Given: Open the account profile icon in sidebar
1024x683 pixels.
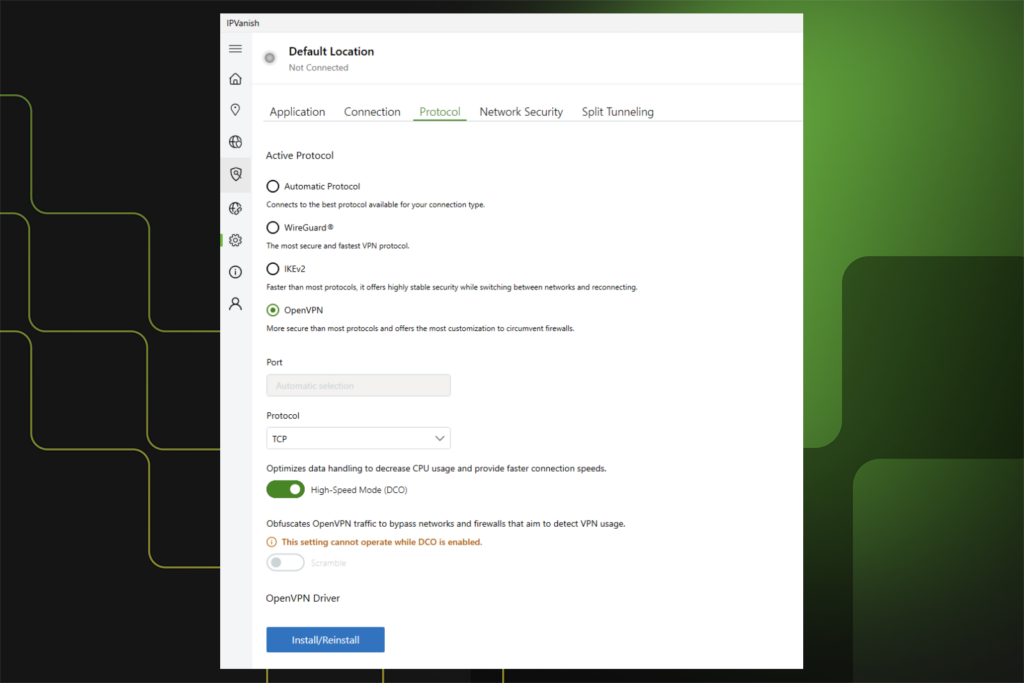Looking at the screenshot, I should [x=236, y=304].
